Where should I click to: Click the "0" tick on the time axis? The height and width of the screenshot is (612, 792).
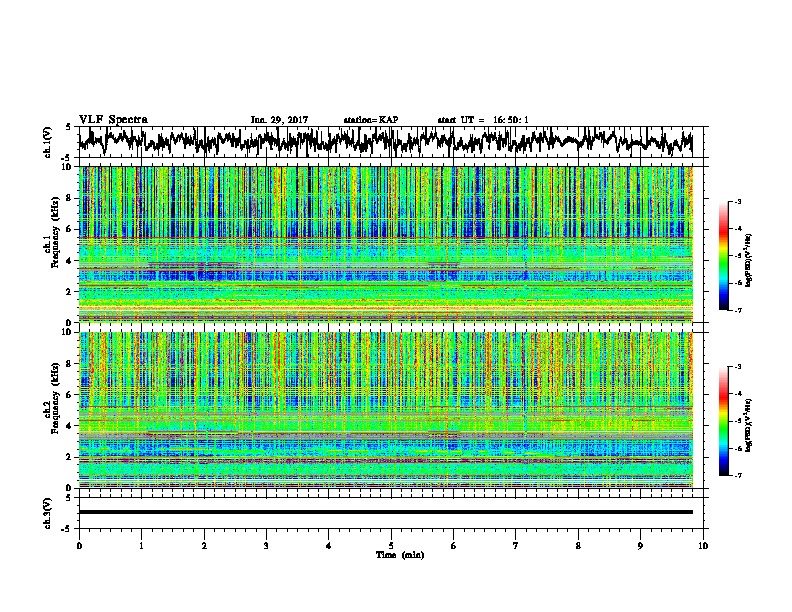(x=79, y=546)
